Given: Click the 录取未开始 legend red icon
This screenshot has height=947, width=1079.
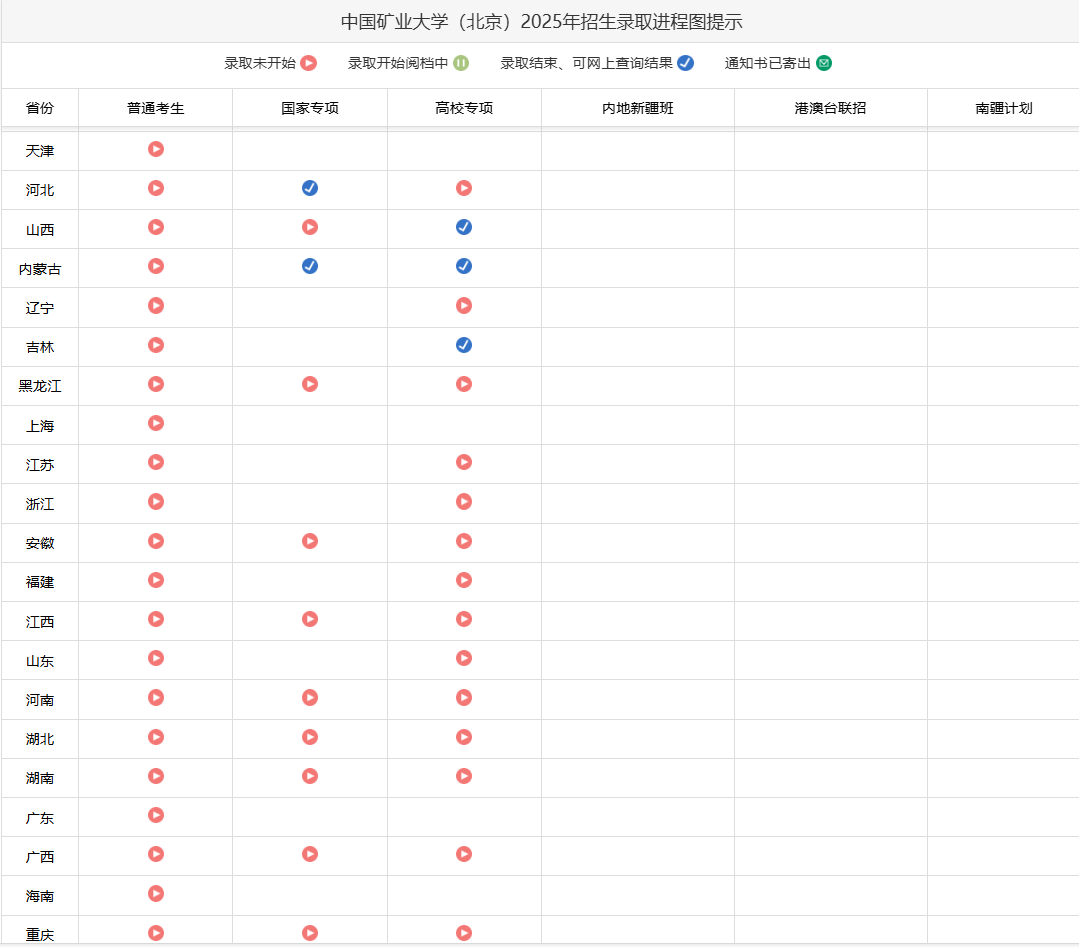Looking at the screenshot, I should point(309,63).
